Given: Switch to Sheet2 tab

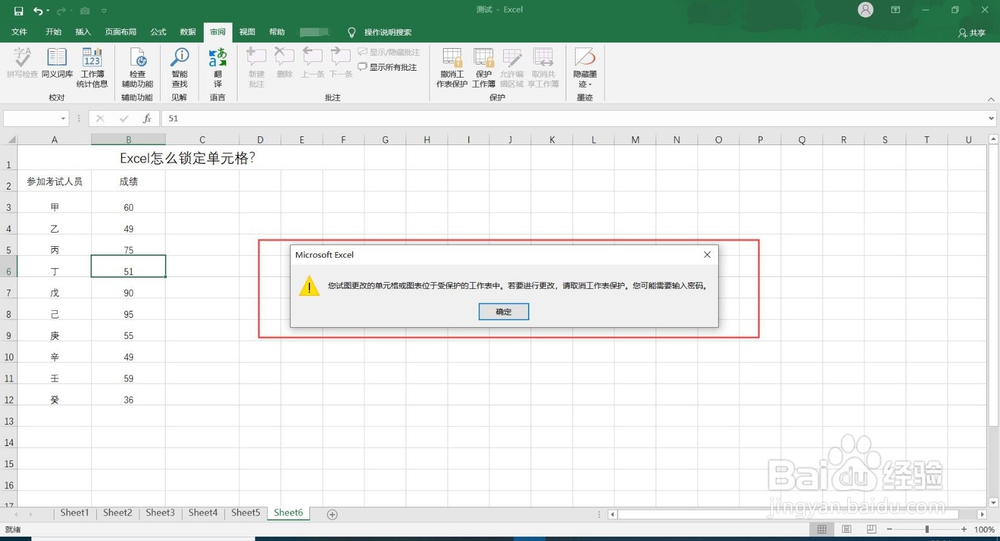Looking at the screenshot, I should point(117,513).
